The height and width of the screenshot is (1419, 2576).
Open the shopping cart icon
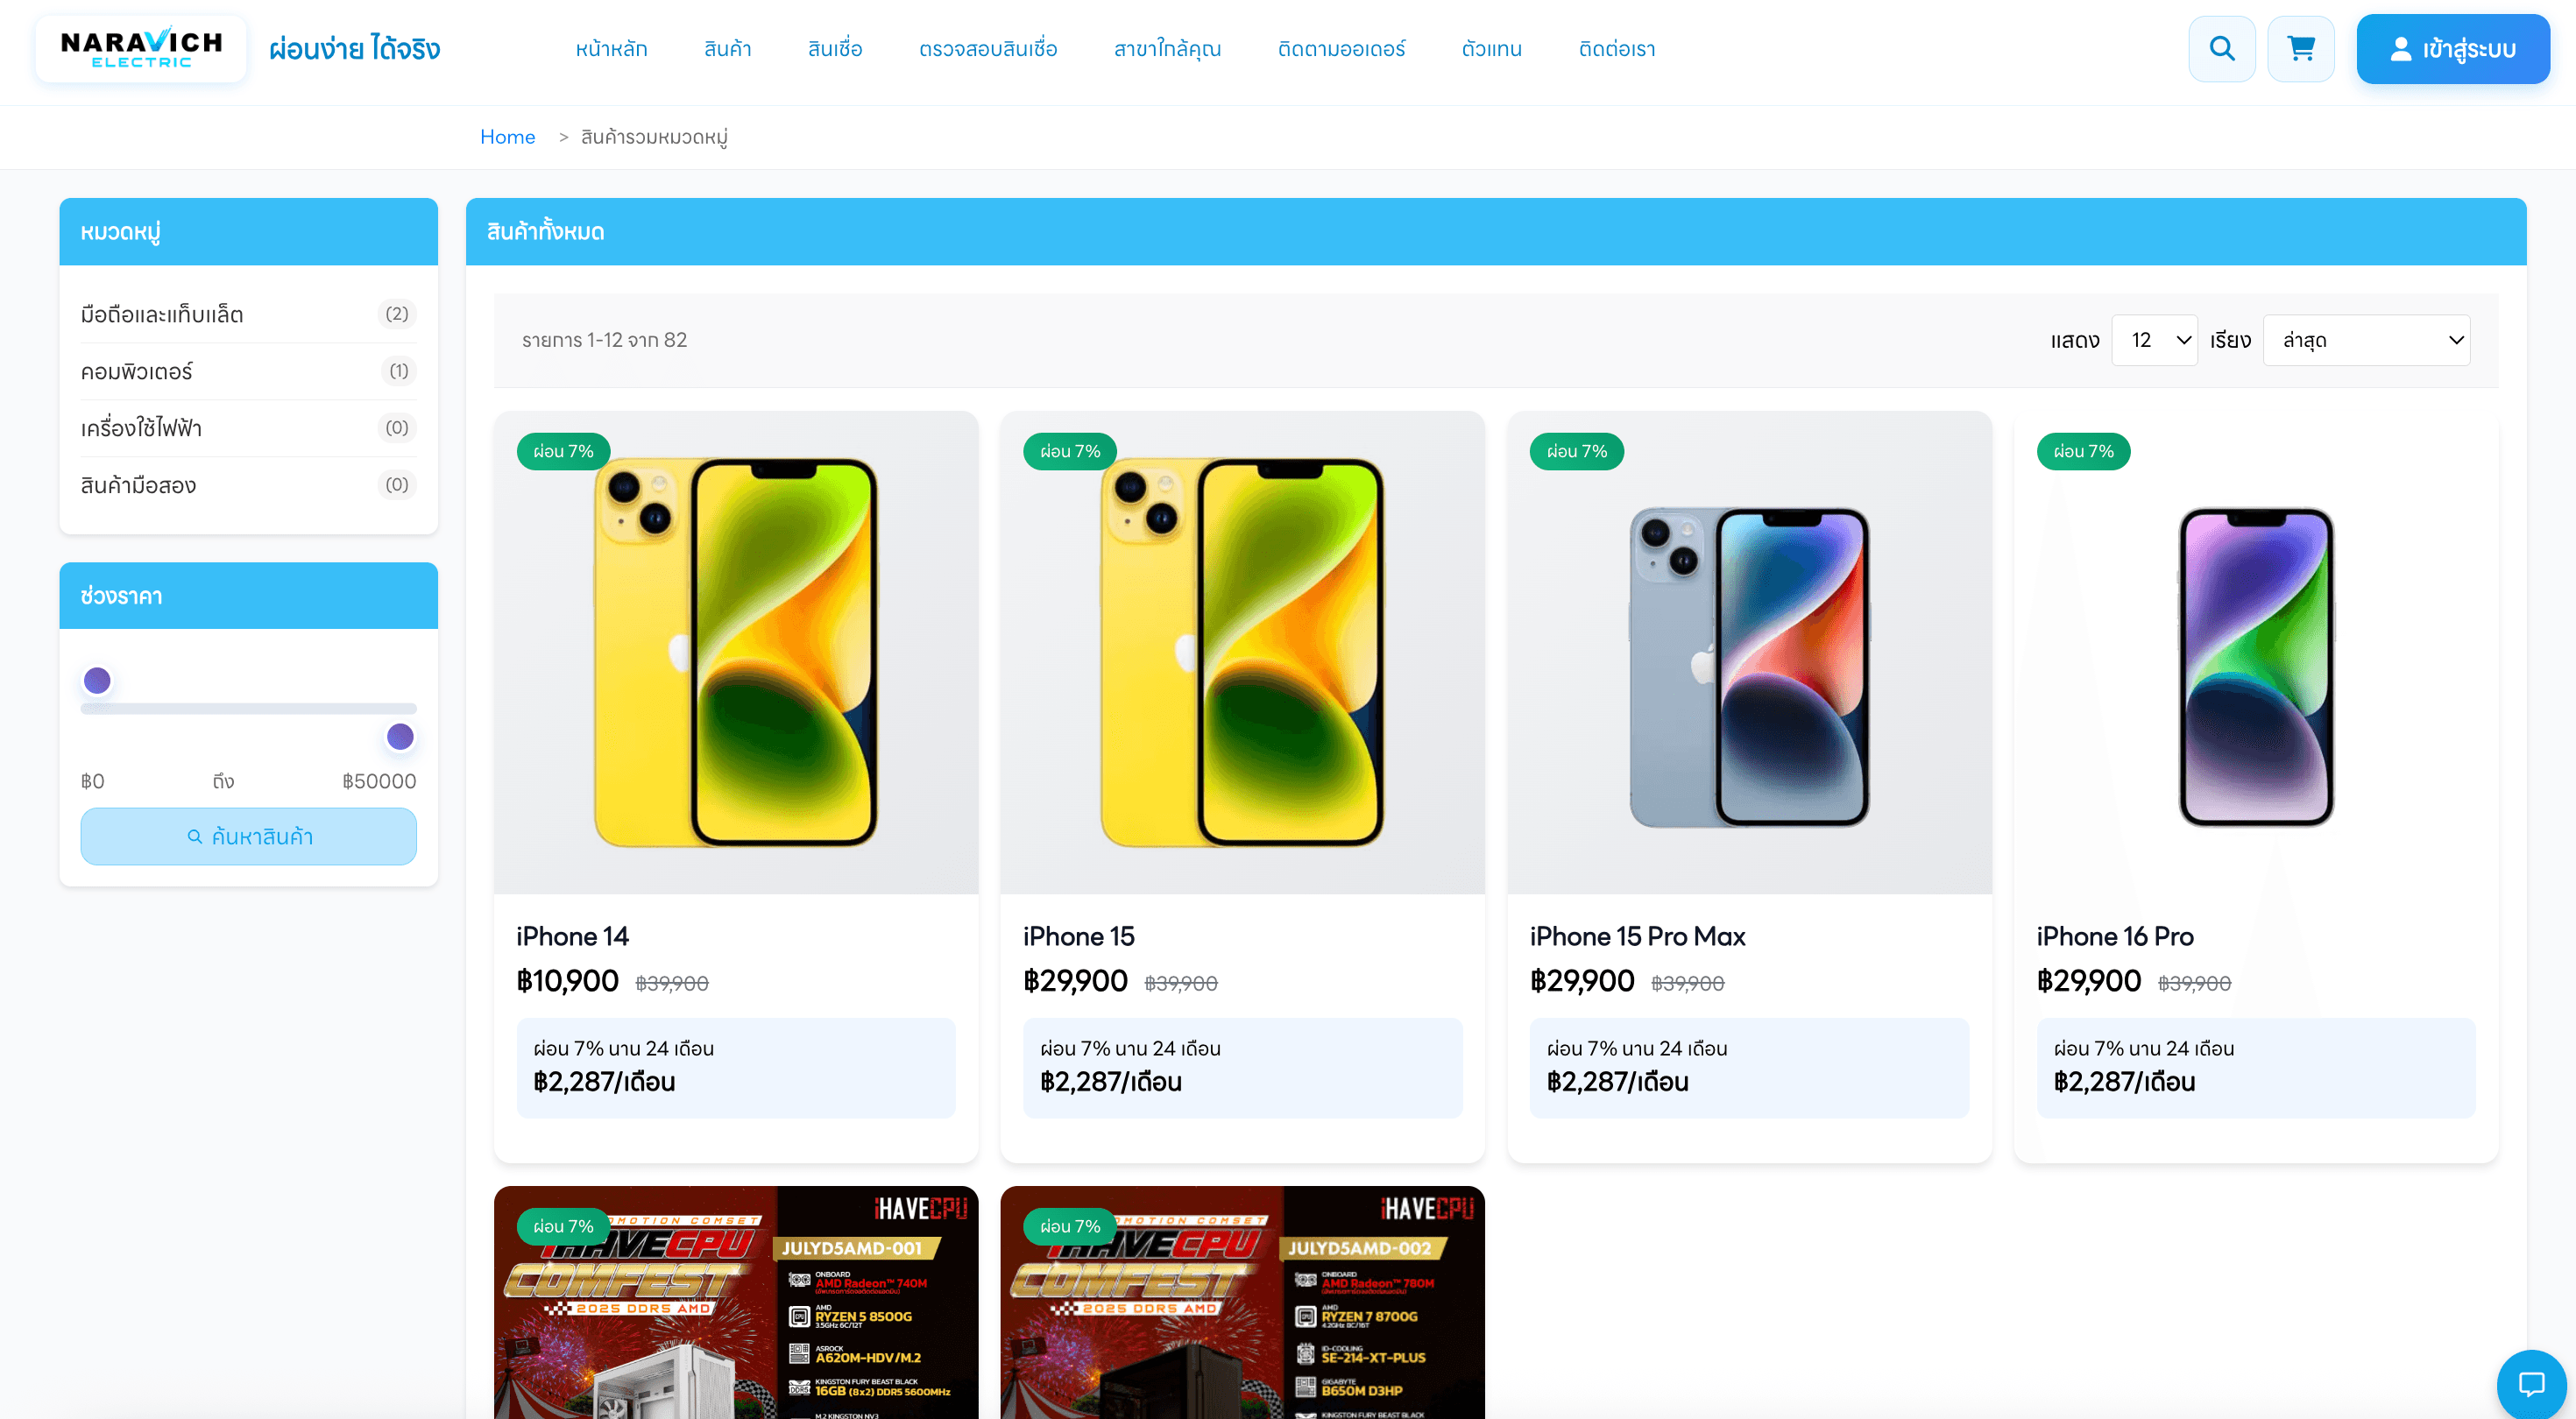click(2301, 49)
